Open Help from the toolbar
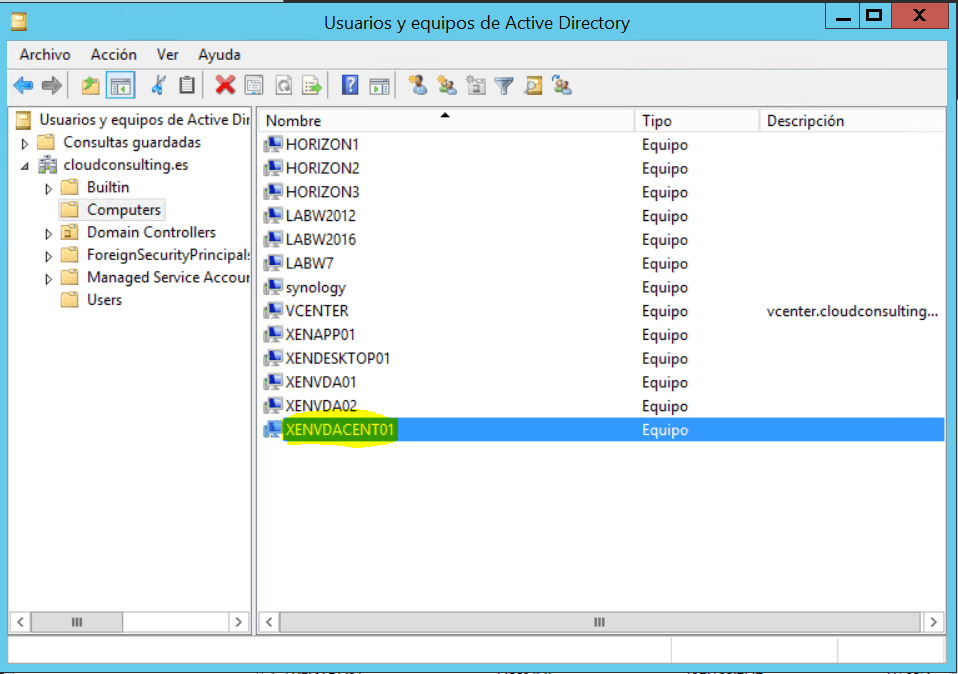Viewport: 958px width, 674px height. 349,85
